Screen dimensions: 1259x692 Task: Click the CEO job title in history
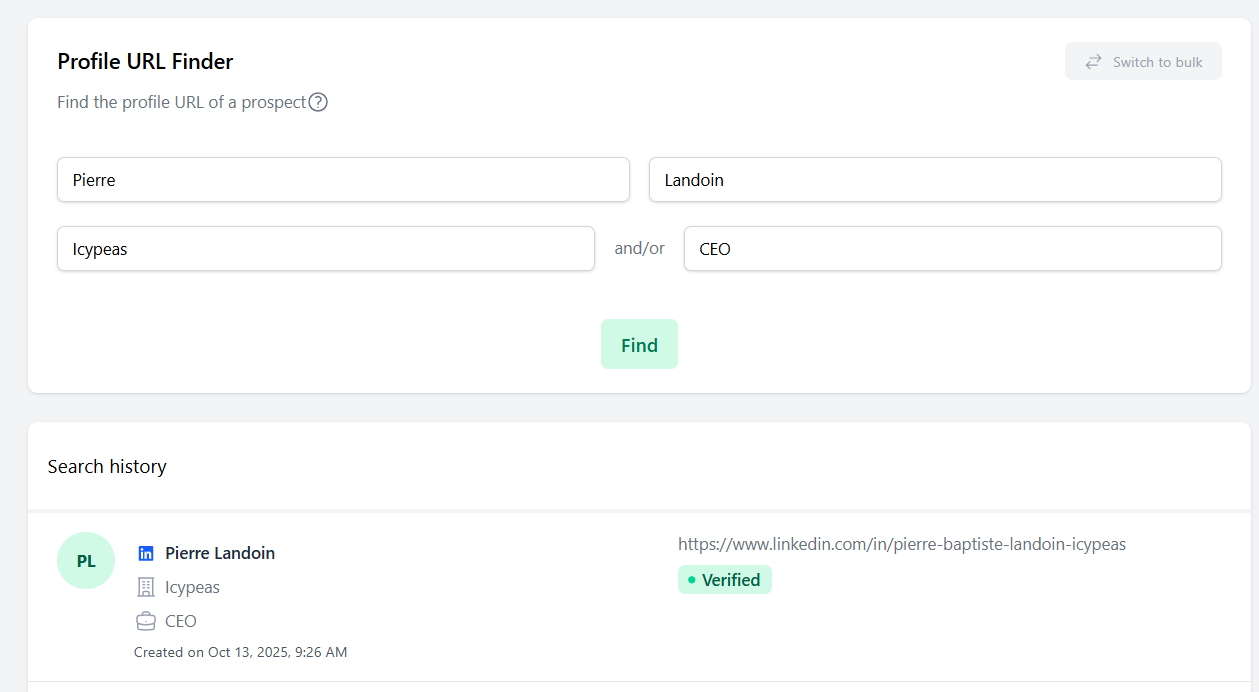coord(181,621)
